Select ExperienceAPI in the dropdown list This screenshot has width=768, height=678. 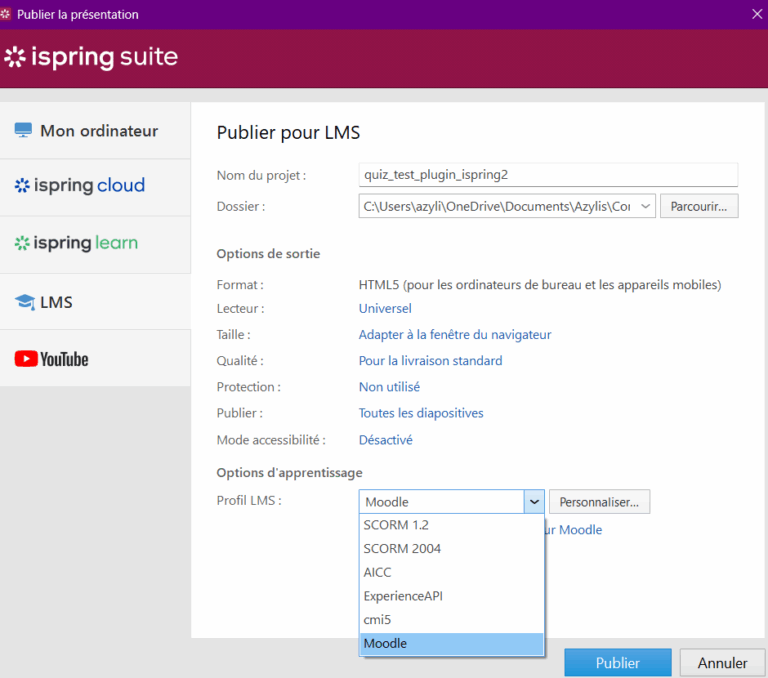[x=452, y=596]
